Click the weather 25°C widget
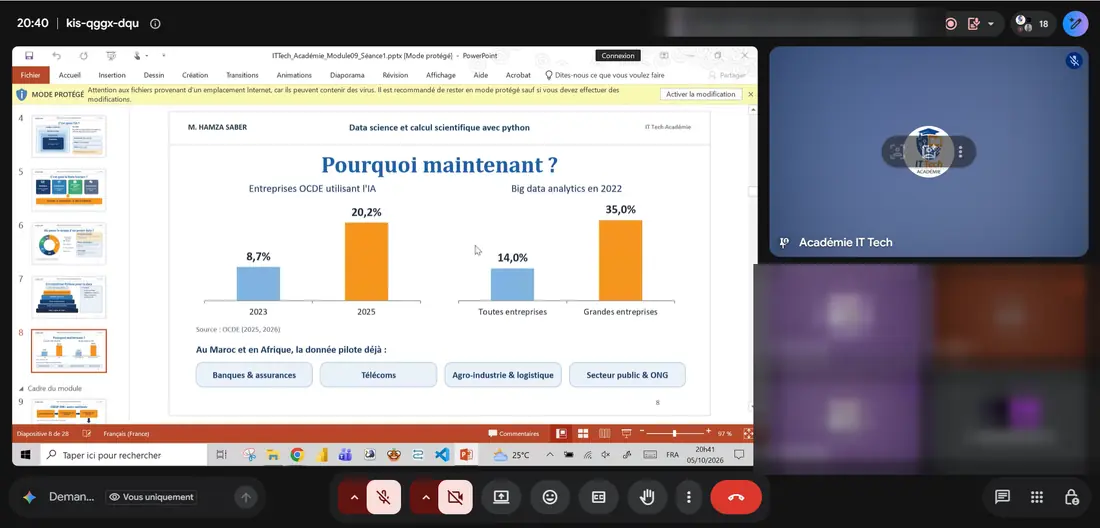1100x528 pixels. (x=511, y=455)
